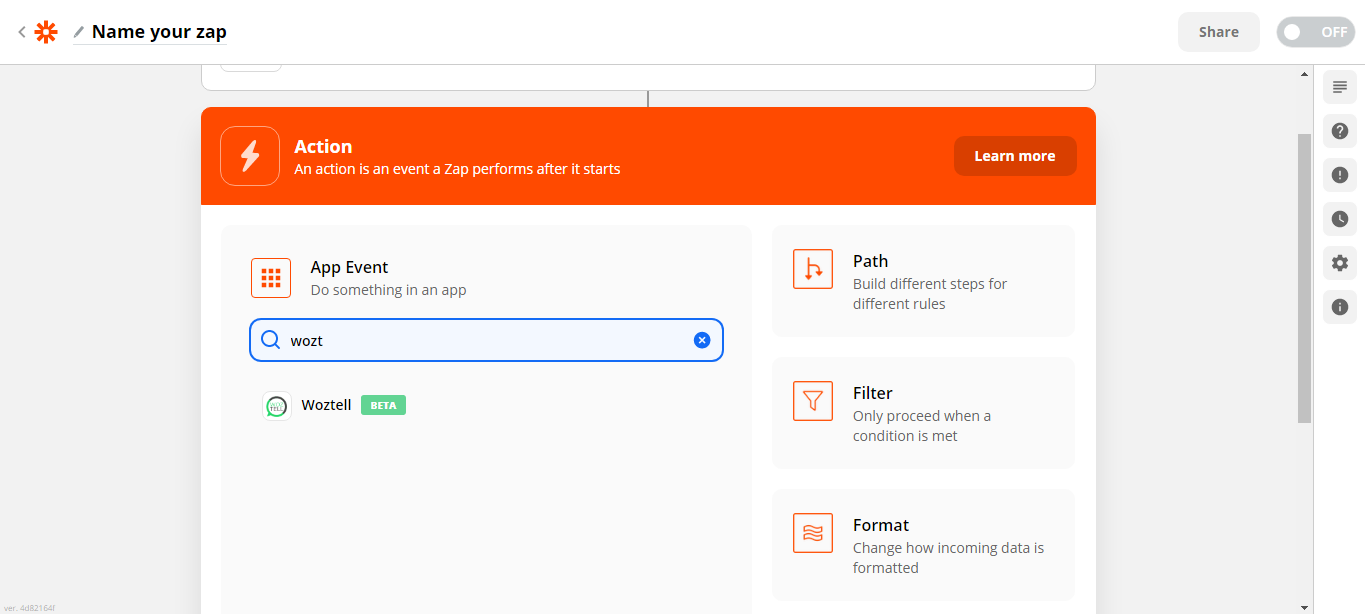Click the search magnifier icon
This screenshot has width=1365, height=614.
click(x=270, y=340)
